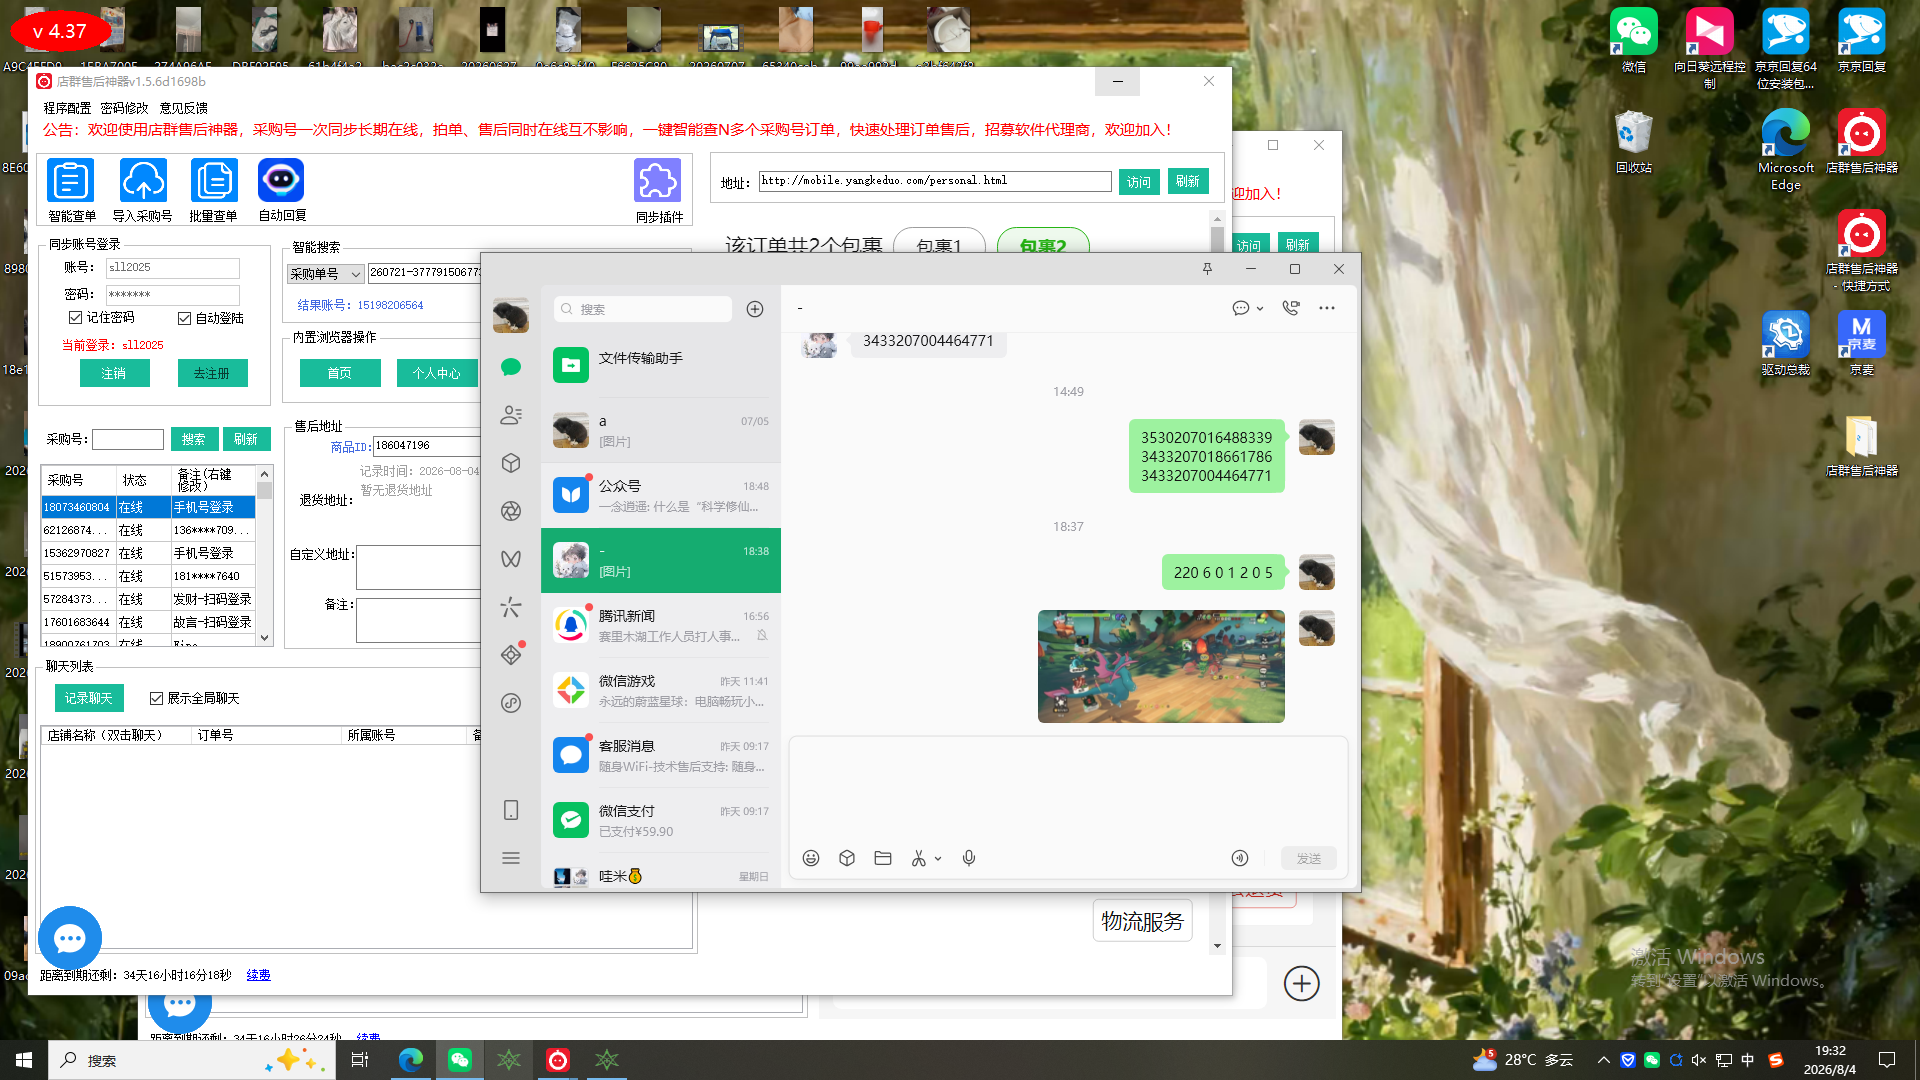The image size is (1920, 1080).
Task: Focus the WeChat 搜索 search field
Action: (x=643, y=309)
